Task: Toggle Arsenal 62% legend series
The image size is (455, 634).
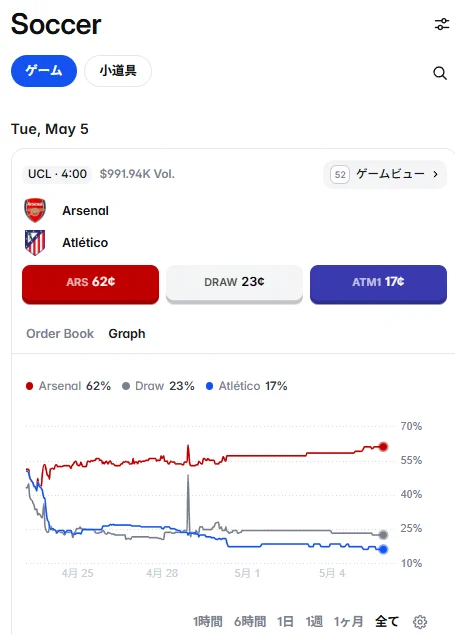Action: [68, 386]
